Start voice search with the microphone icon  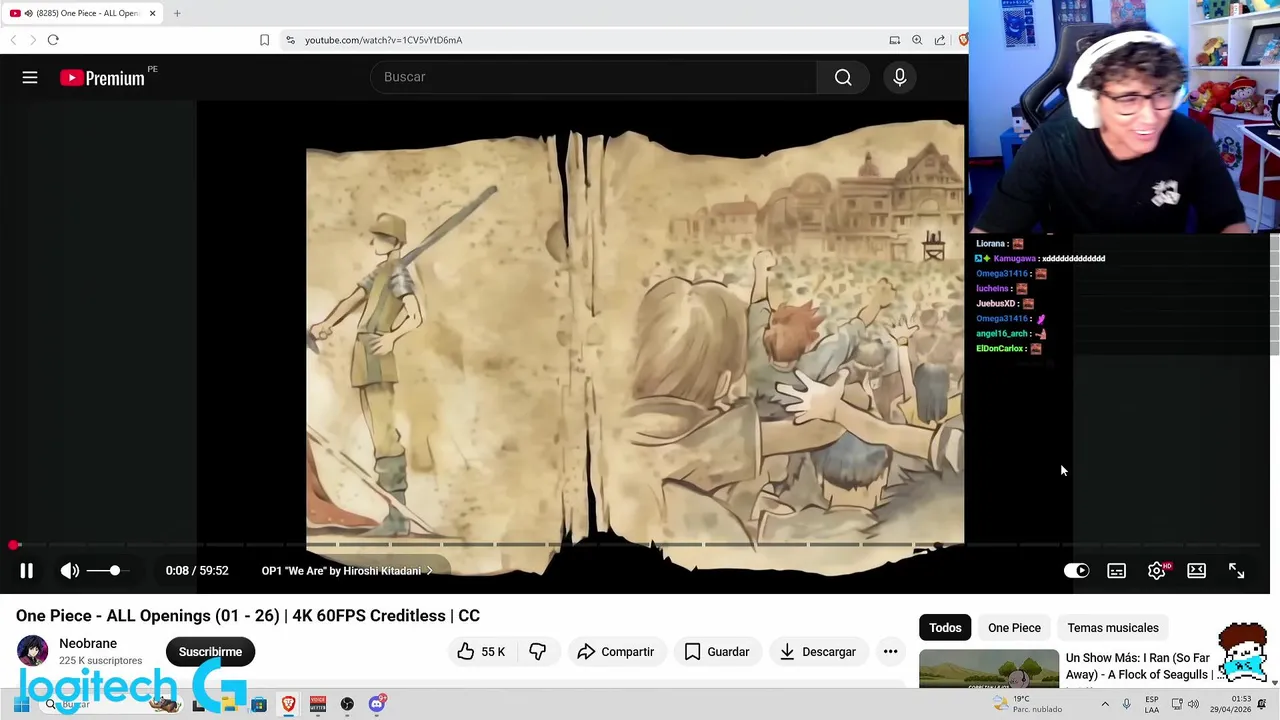[900, 77]
